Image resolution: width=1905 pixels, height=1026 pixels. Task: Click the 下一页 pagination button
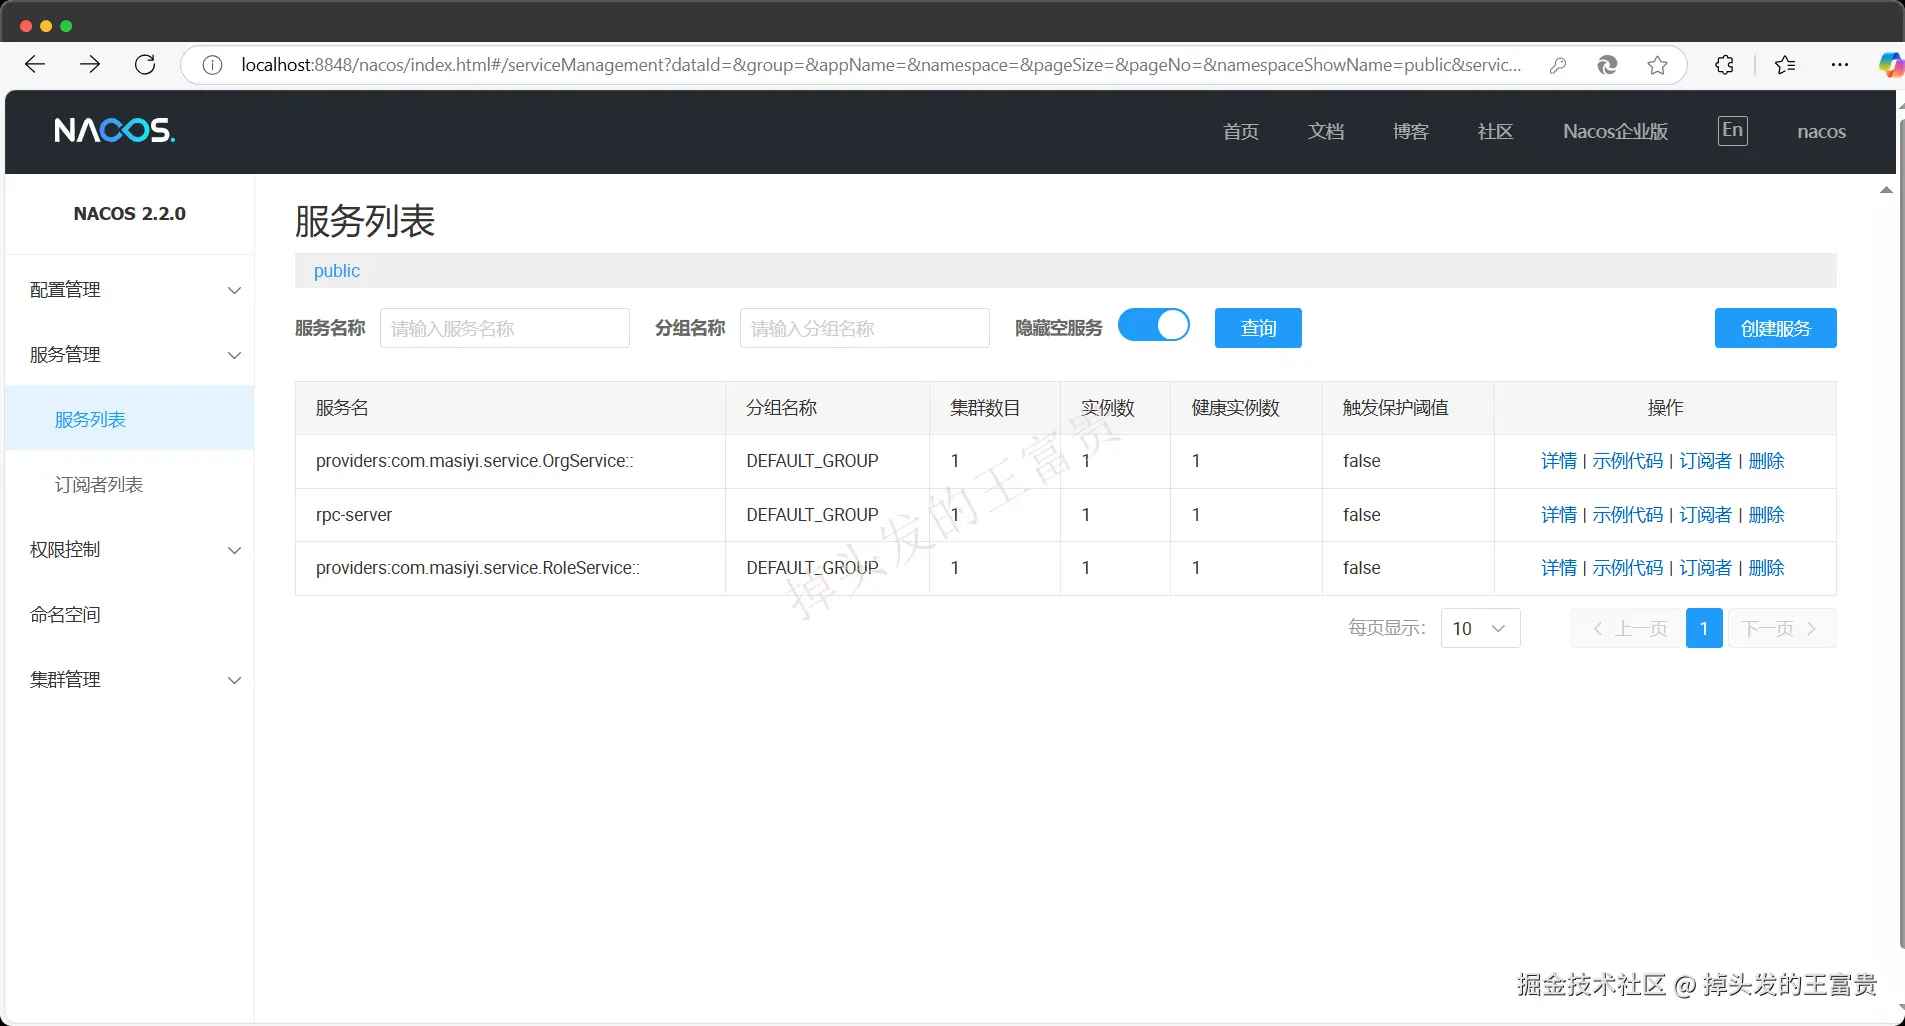click(1782, 628)
